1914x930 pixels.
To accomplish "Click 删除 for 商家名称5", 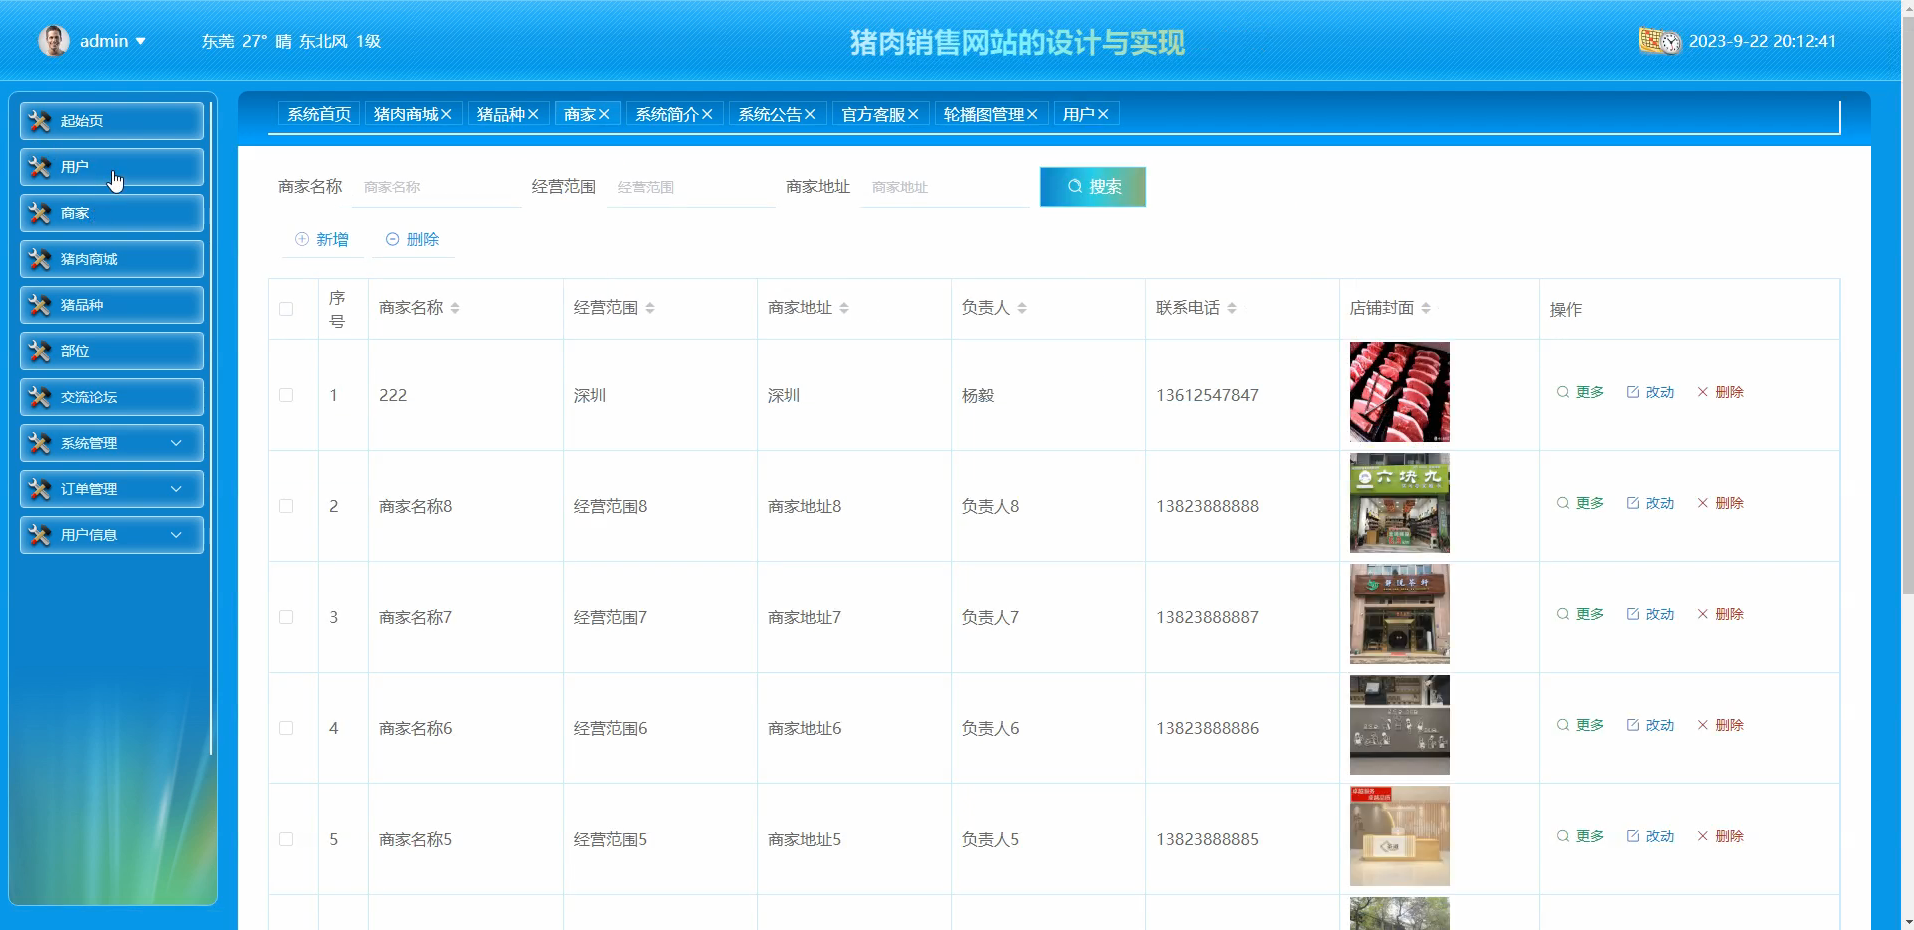I will 1721,836.
